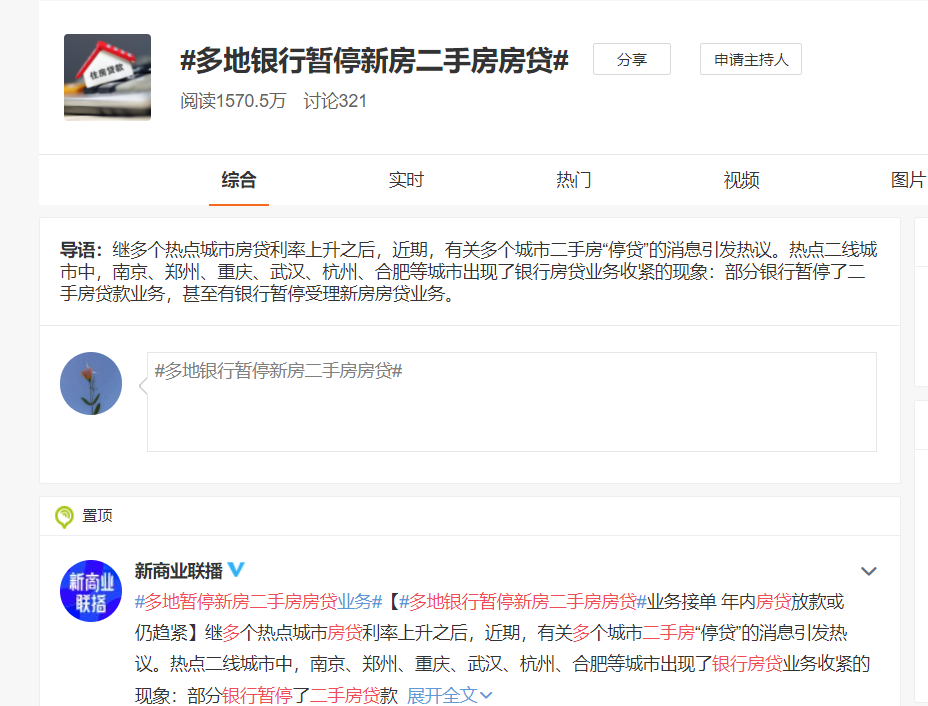Click the 申请主持人 button
The image size is (928, 706).
[x=750, y=59]
